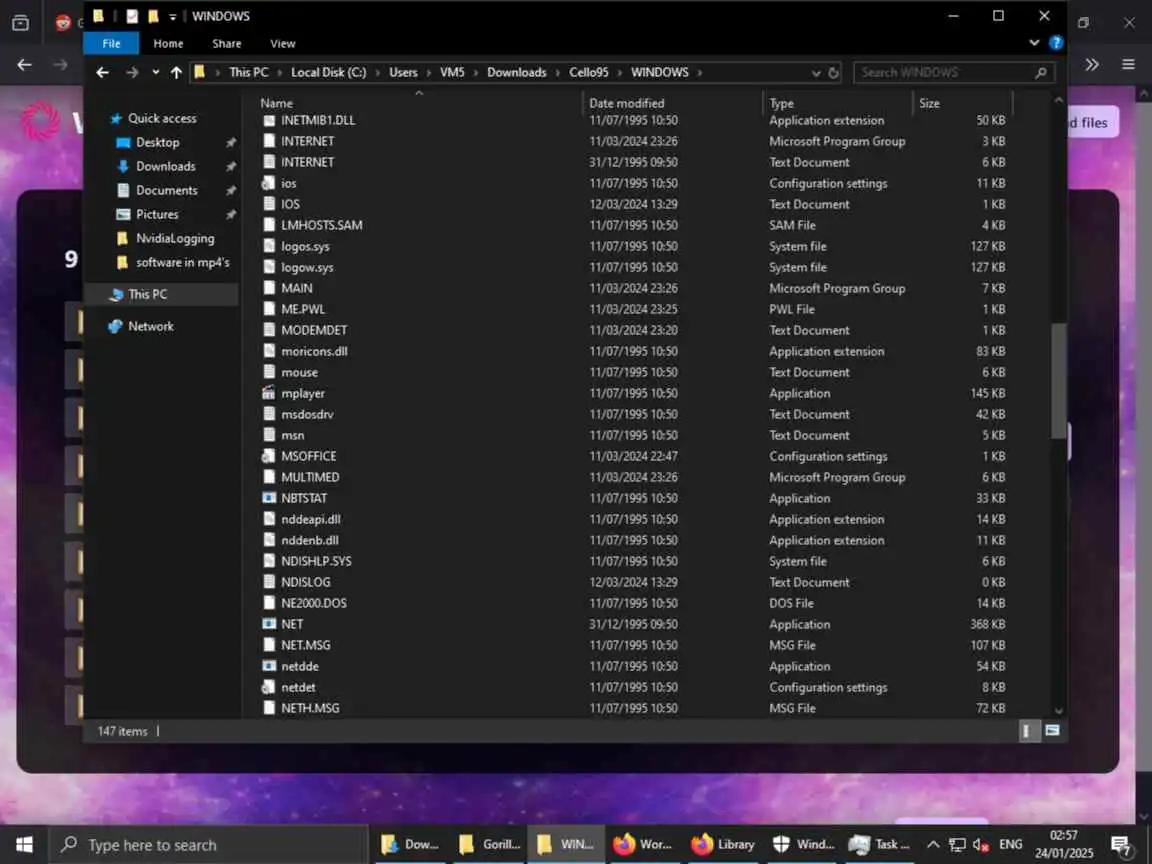Open Quick Access Toolbar customize dropdown
The height and width of the screenshot is (864, 1152).
[x=173, y=16]
